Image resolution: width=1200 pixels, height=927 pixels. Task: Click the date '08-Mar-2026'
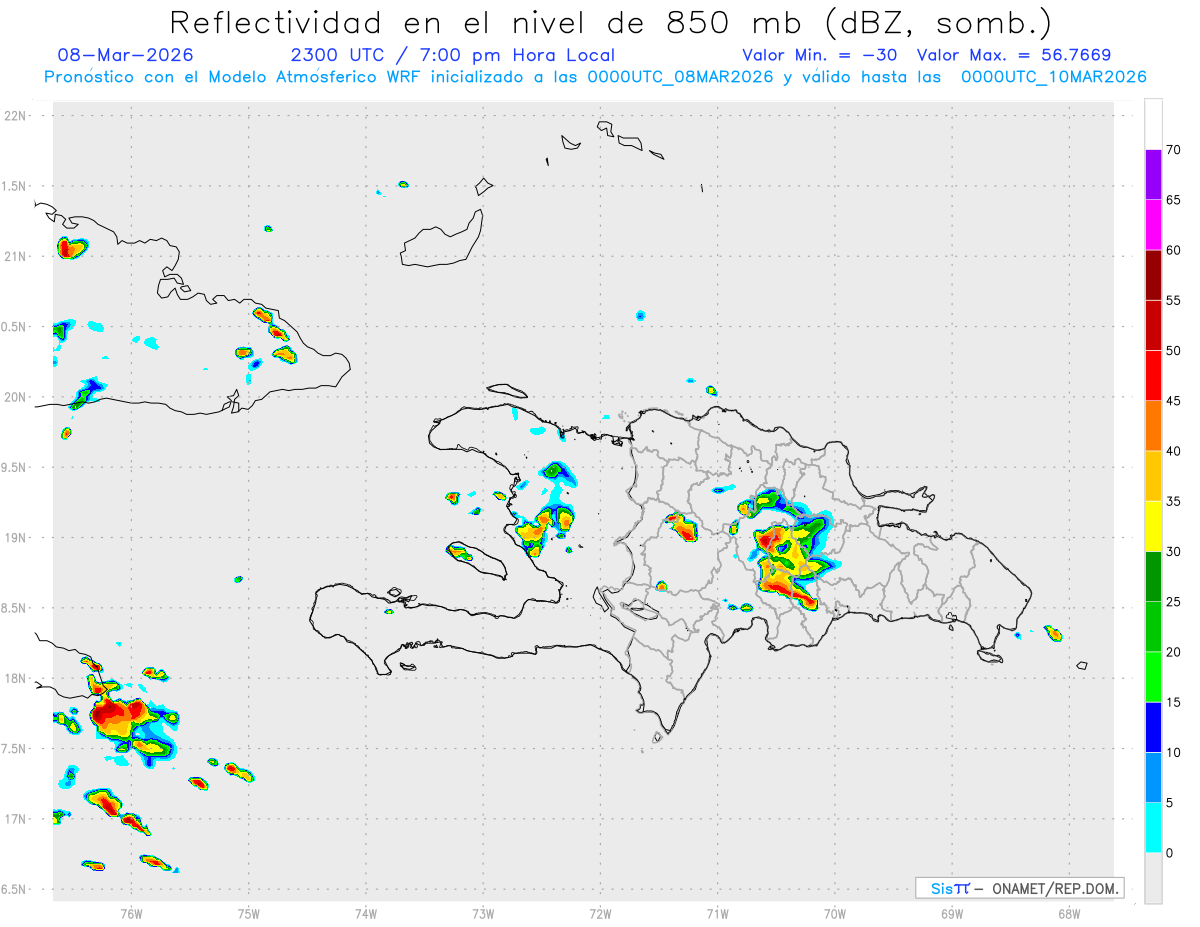(126, 55)
